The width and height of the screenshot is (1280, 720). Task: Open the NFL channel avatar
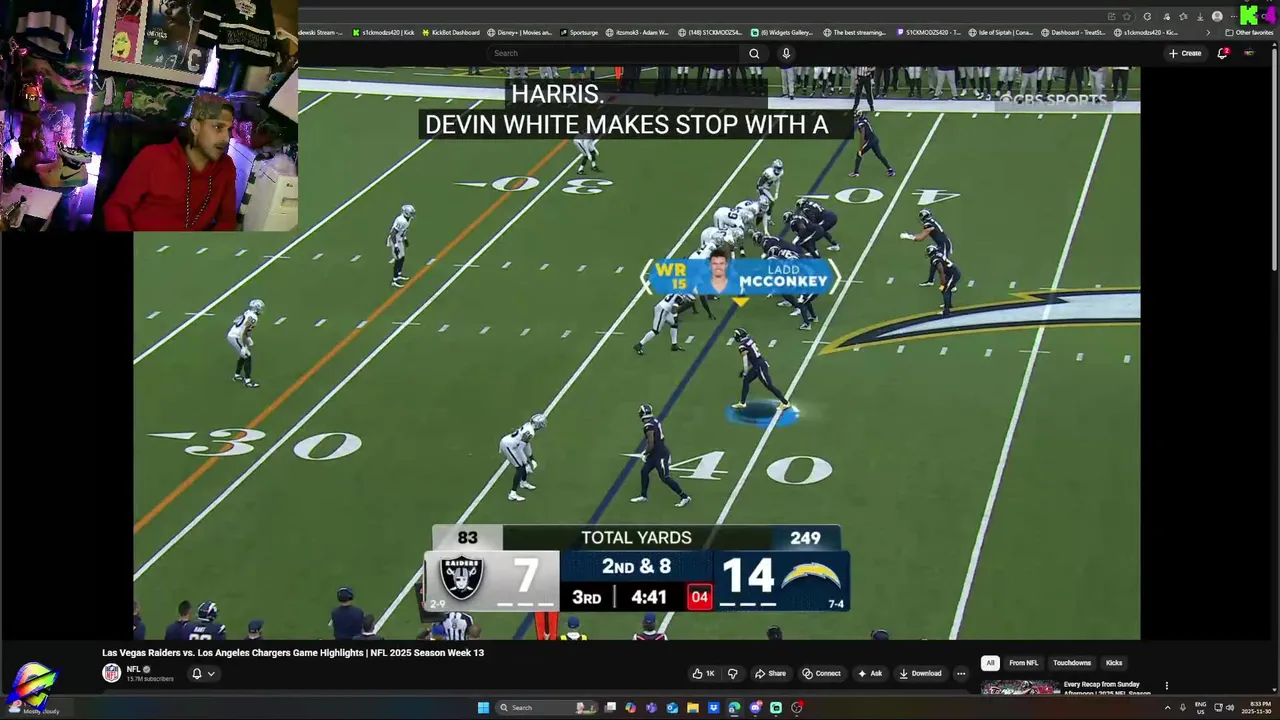pyautogui.click(x=112, y=673)
